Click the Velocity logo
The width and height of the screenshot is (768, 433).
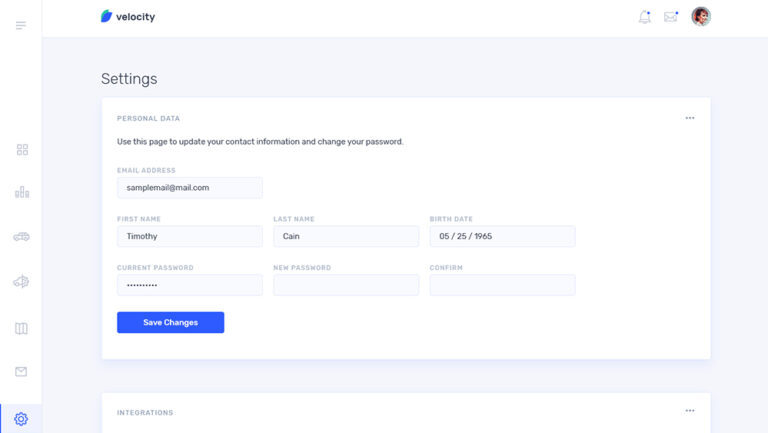click(128, 17)
